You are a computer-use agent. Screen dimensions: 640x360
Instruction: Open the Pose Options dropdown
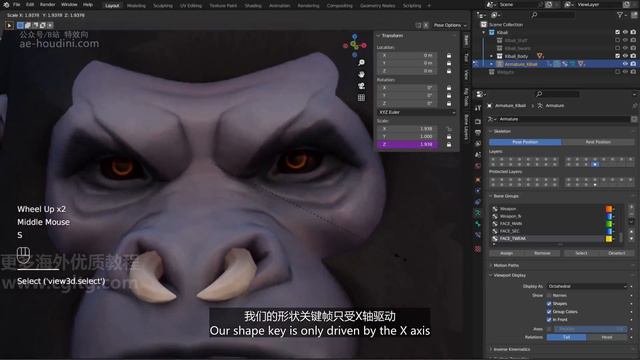450,25
